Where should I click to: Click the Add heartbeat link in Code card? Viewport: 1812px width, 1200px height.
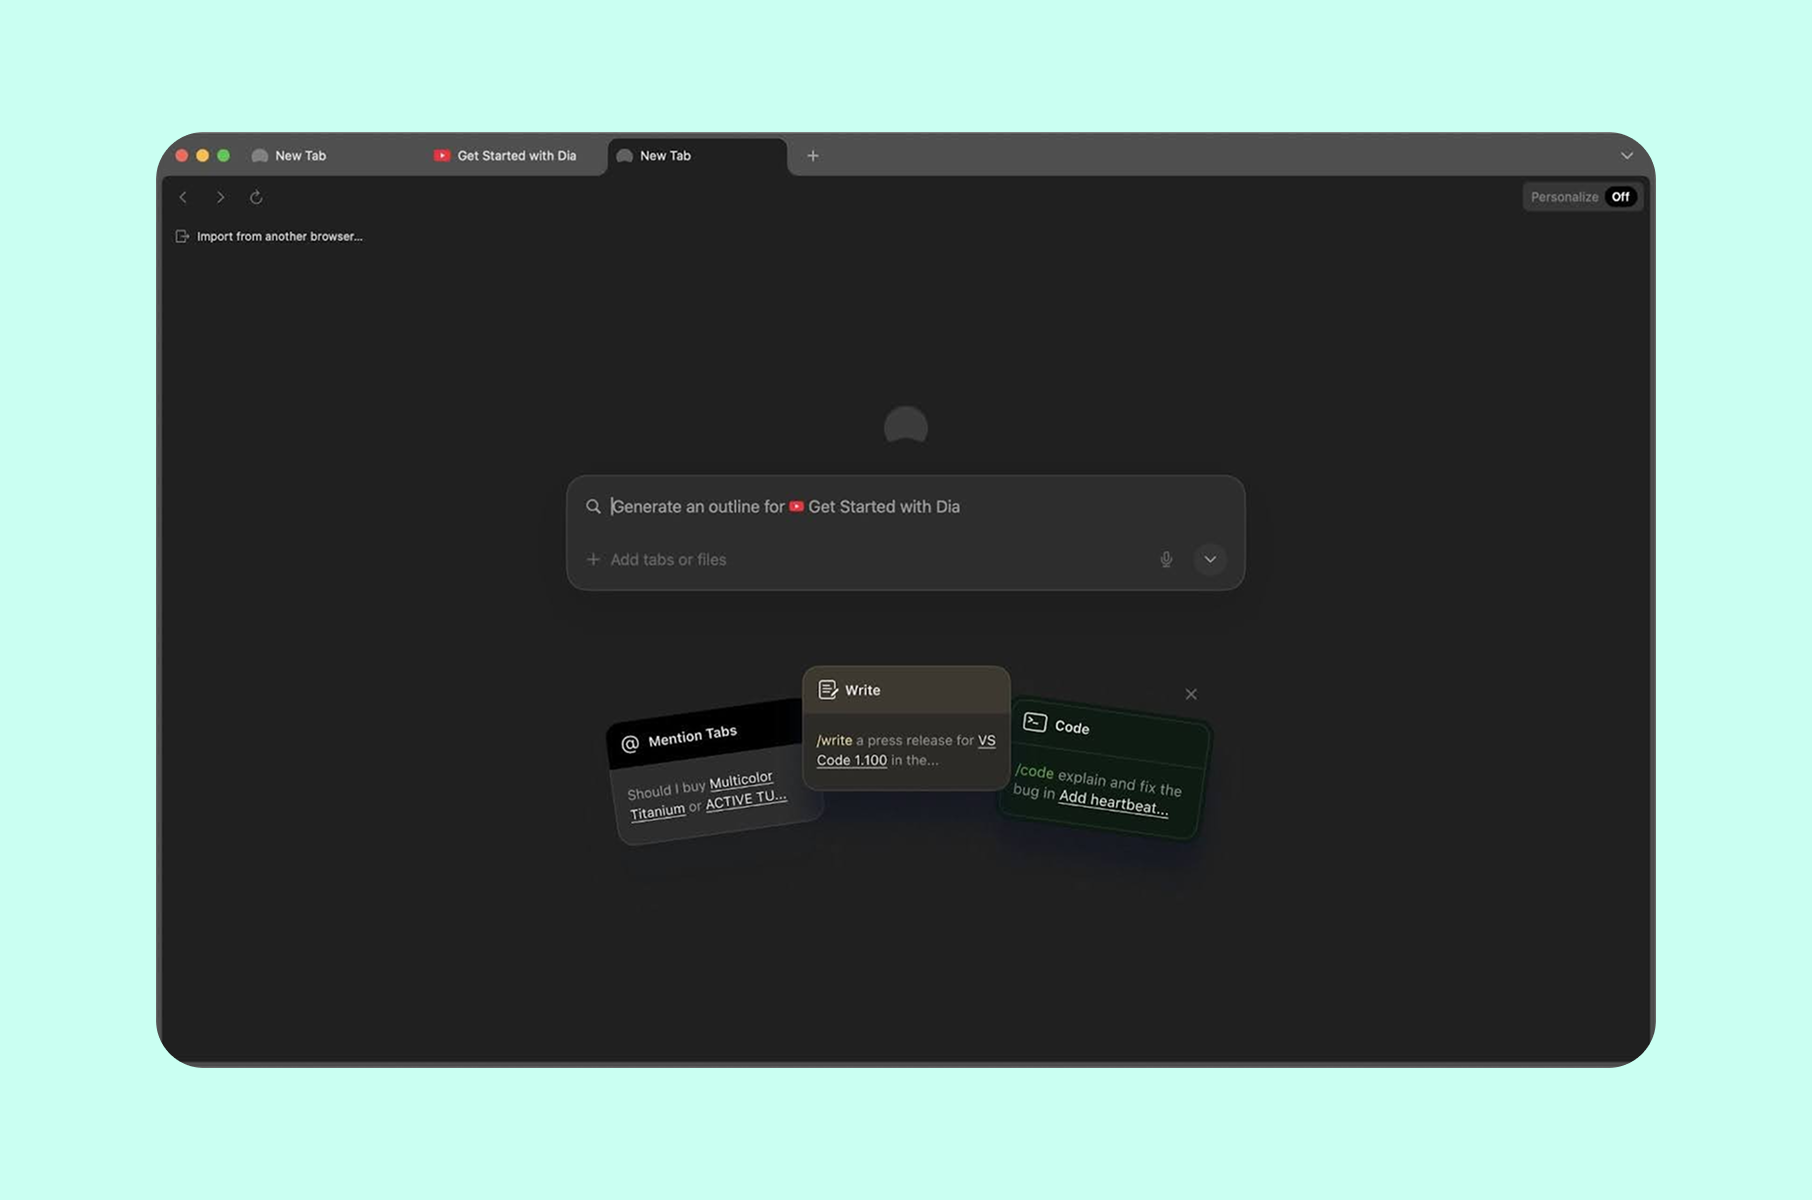pyautogui.click(x=1112, y=802)
